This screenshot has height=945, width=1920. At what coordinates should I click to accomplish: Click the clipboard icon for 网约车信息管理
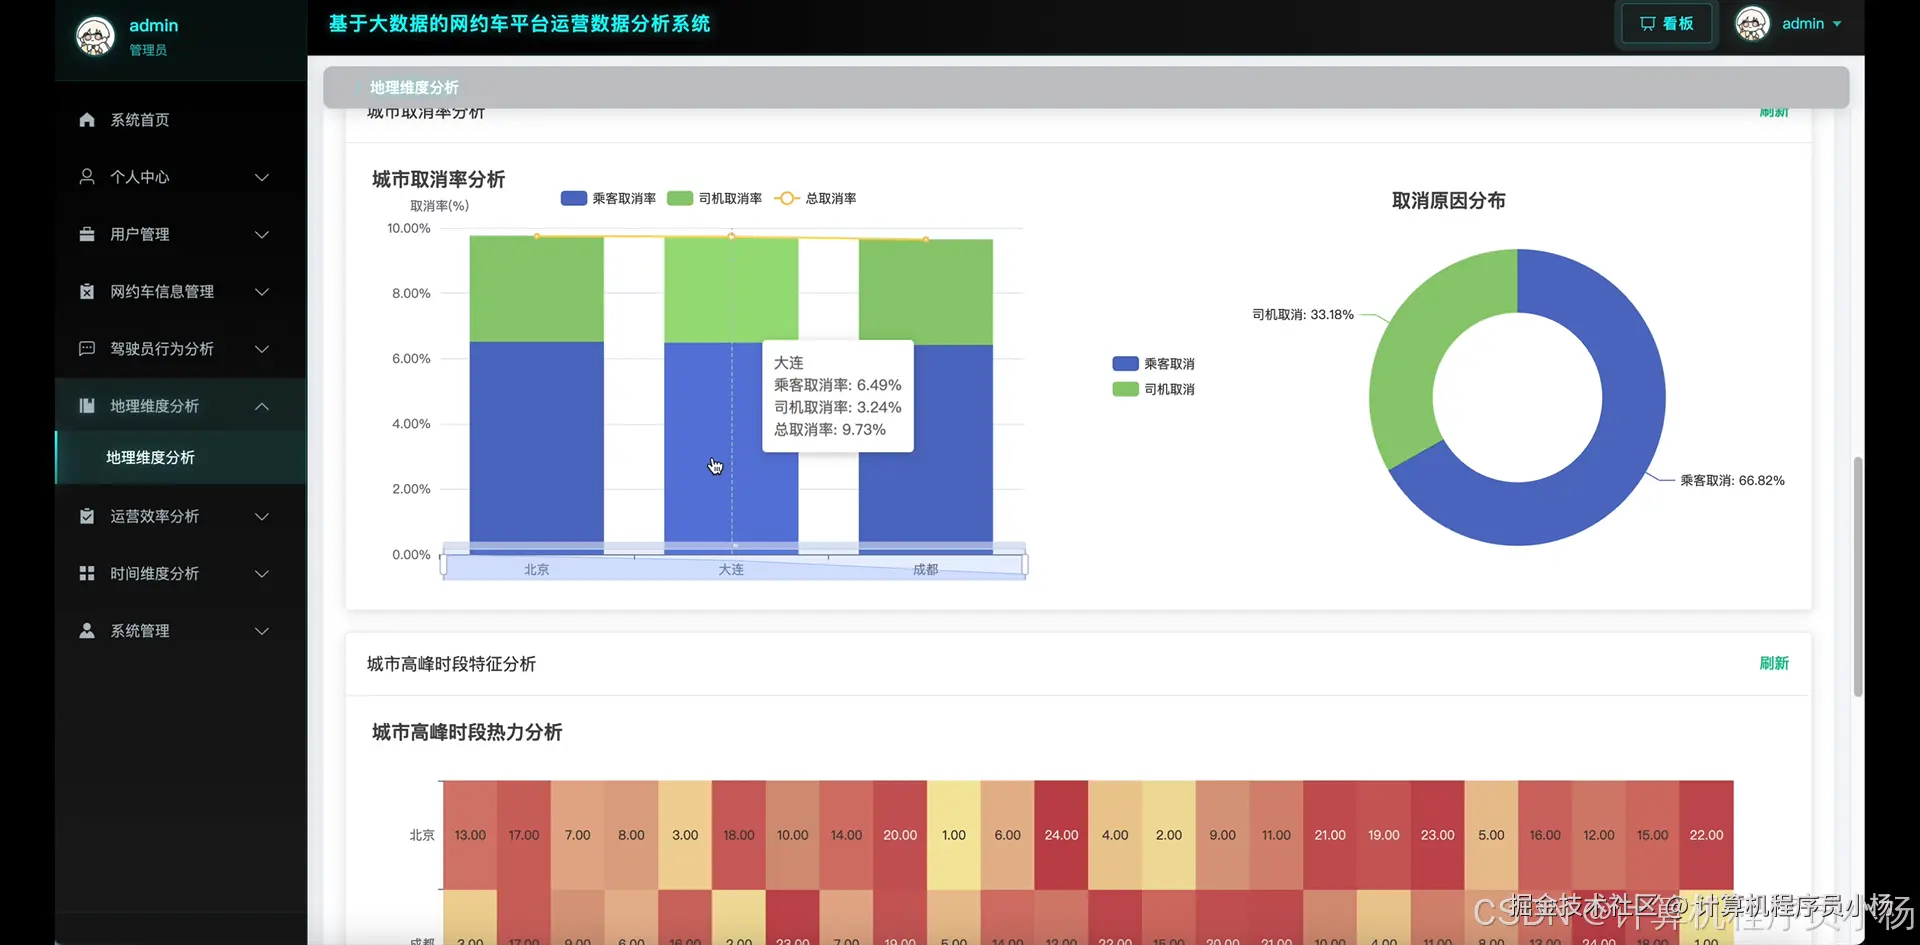[x=87, y=291]
